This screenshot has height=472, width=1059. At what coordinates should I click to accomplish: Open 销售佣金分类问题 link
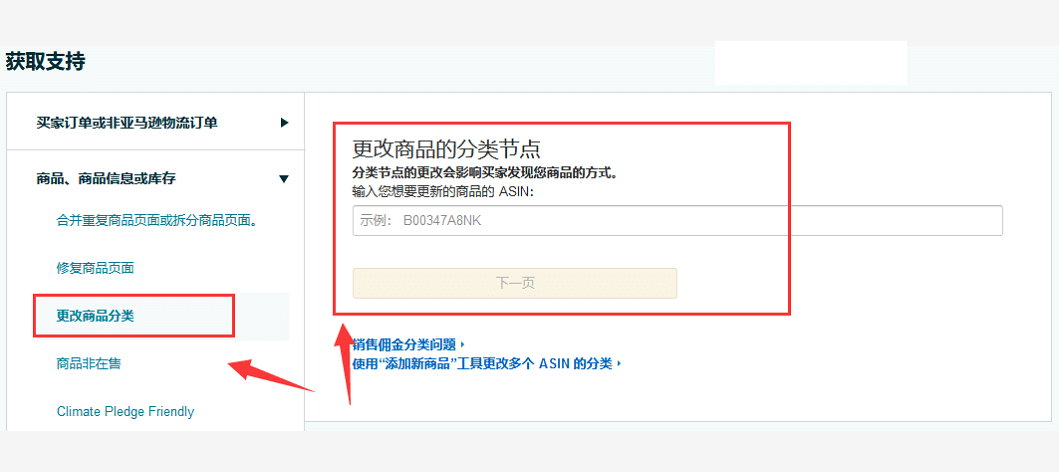coord(405,345)
